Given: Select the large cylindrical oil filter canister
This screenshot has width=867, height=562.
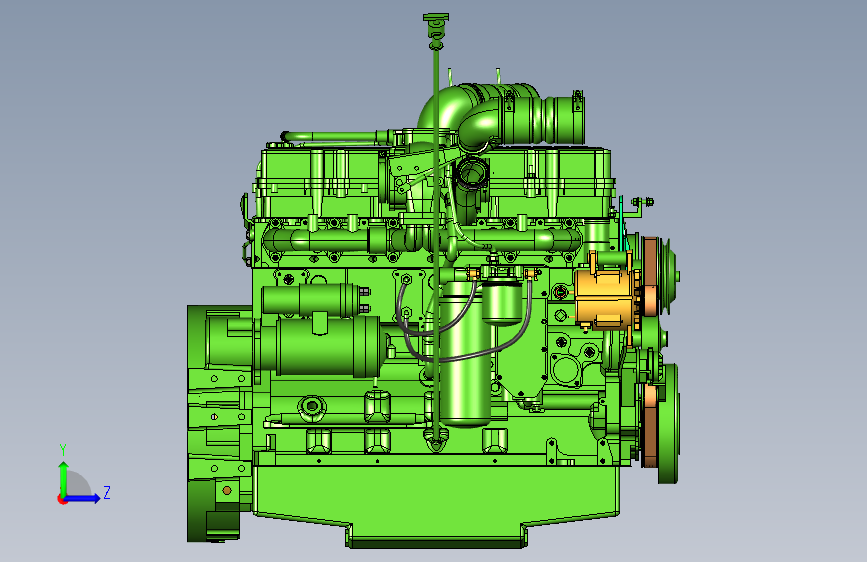Looking at the screenshot, I should coord(466,354).
